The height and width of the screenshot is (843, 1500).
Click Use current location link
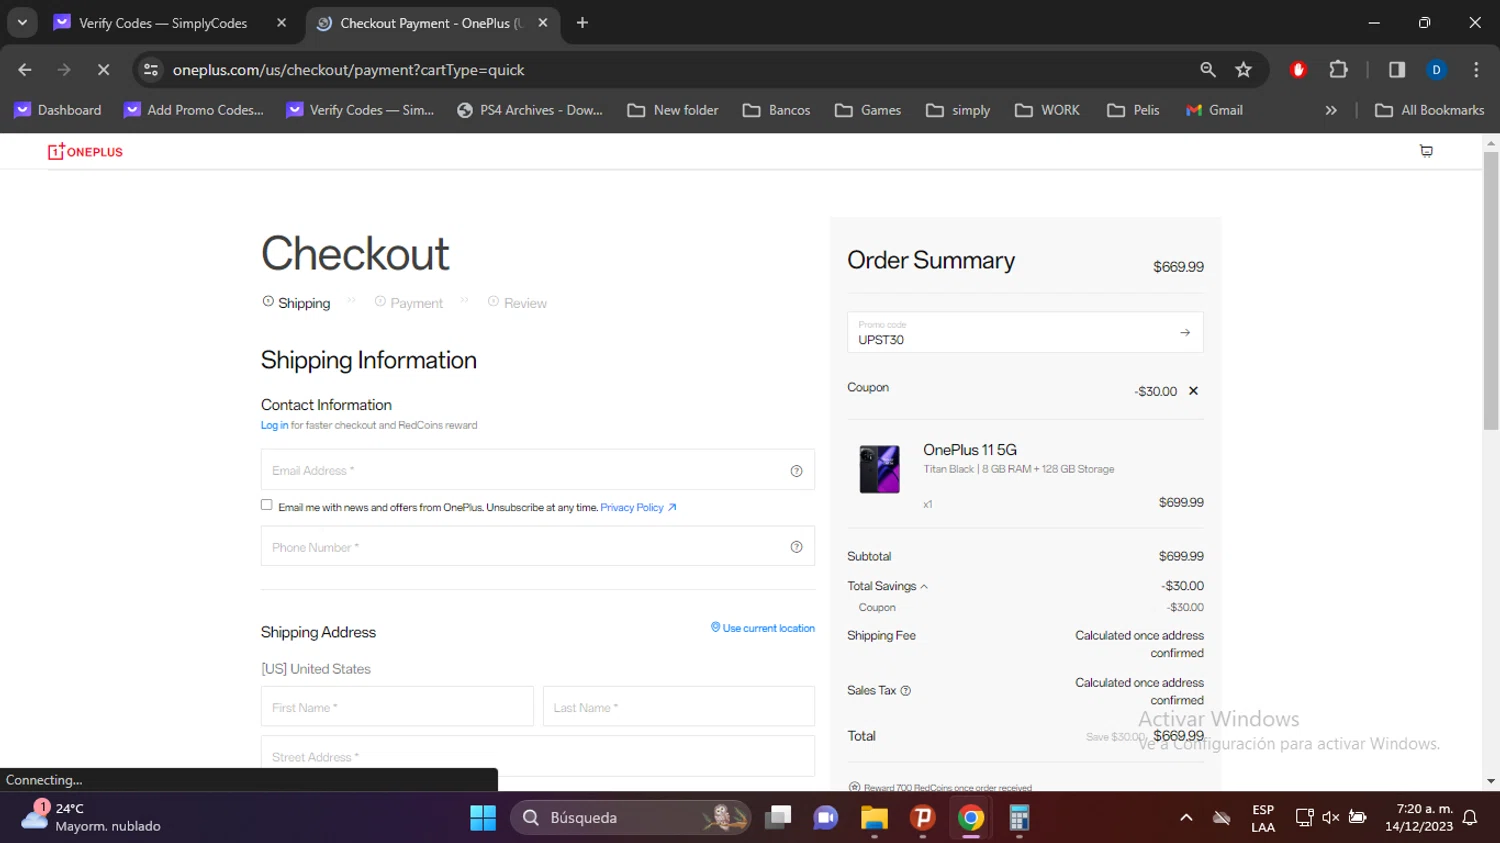pyautogui.click(x=763, y=628)
